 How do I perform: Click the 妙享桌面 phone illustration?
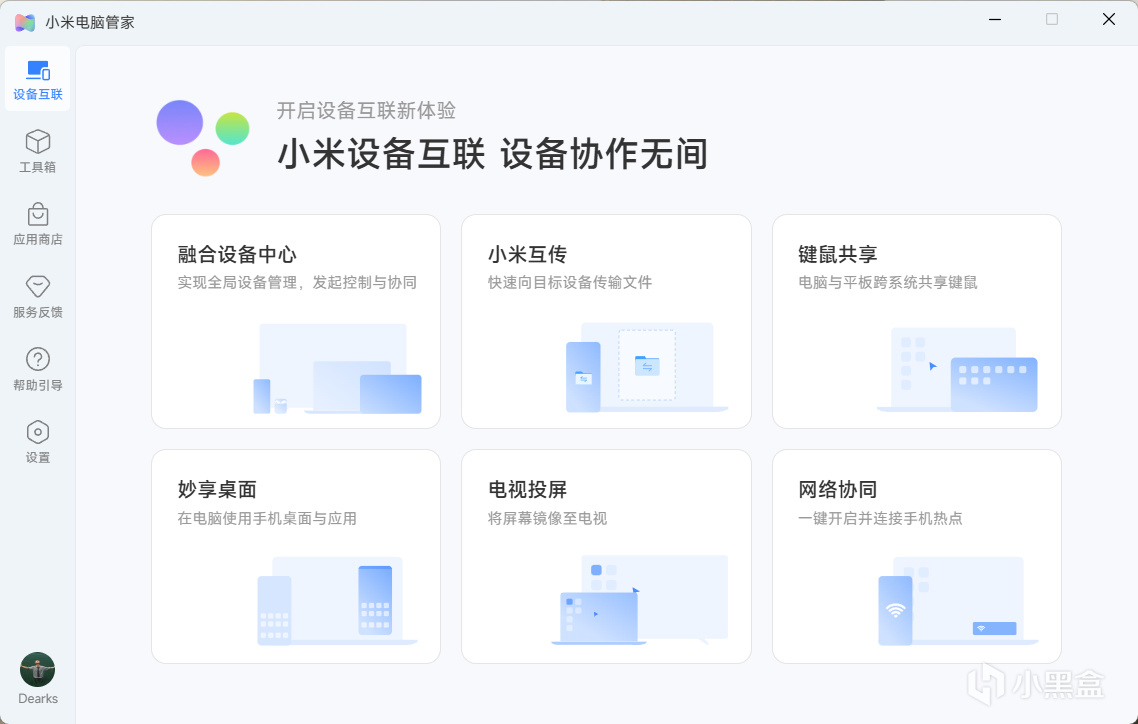point(337,601)
